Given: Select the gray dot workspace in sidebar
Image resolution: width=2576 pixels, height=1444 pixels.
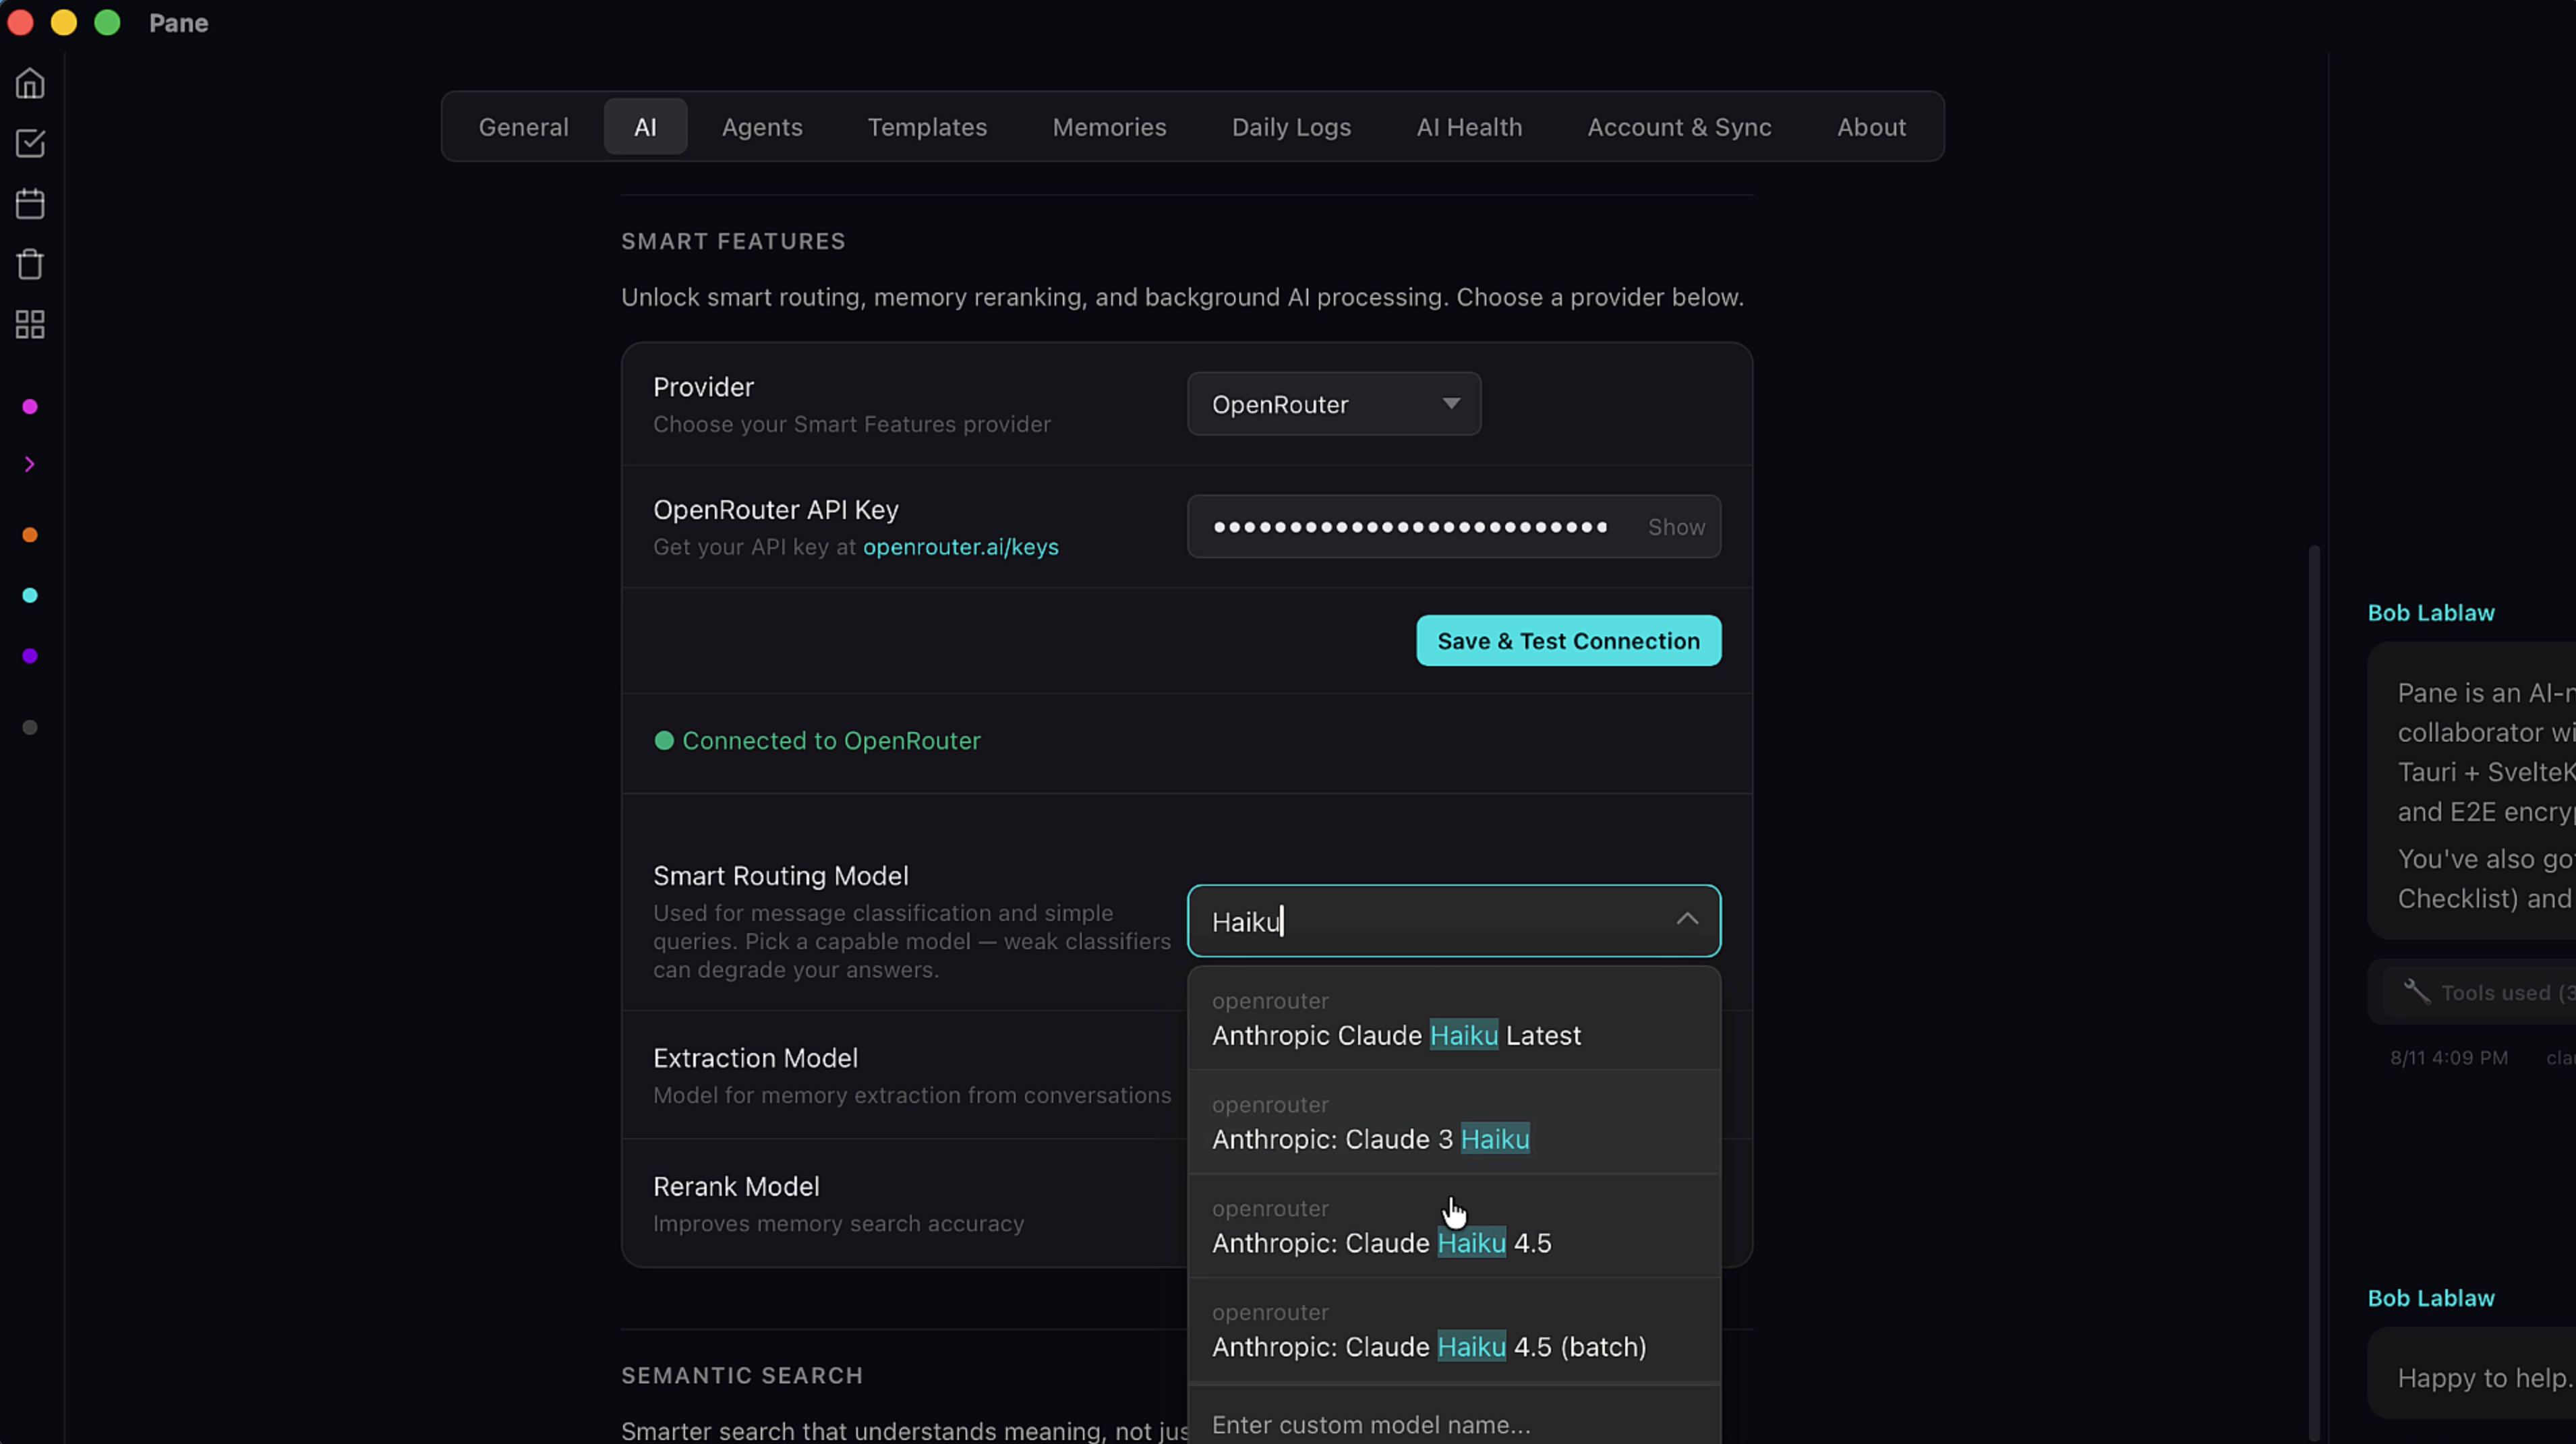Looking at the screenshot, I should point(30,728).
